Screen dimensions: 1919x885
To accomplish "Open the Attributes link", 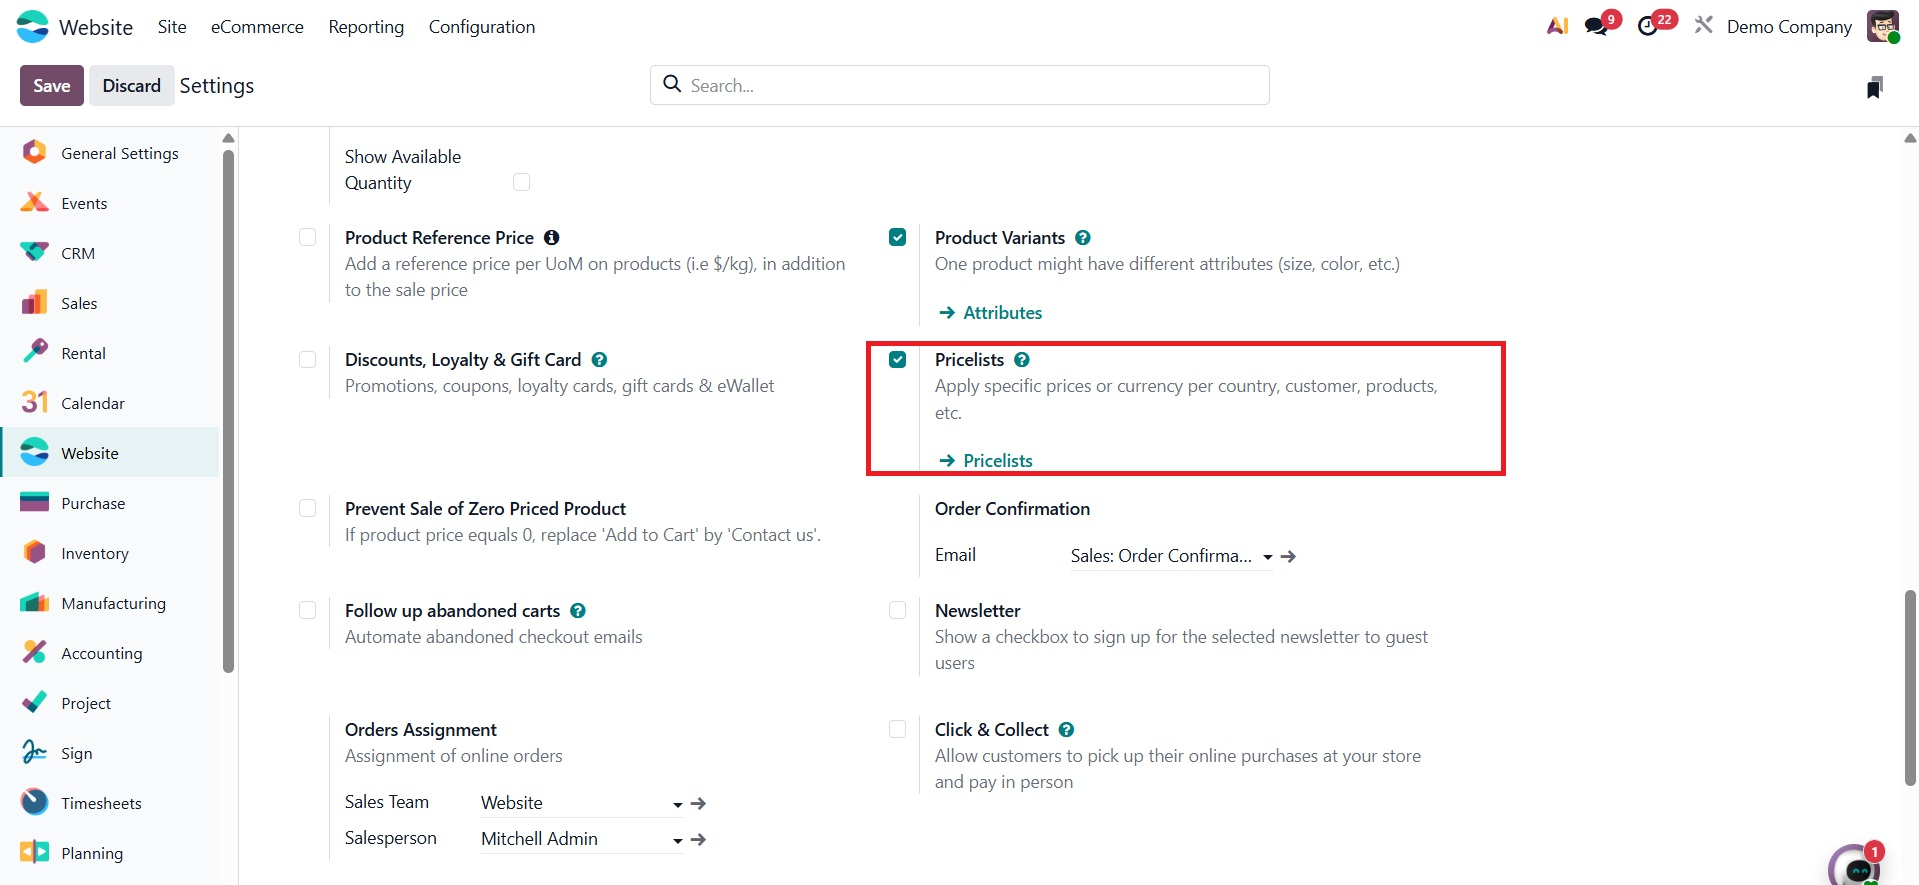I will [x=1002, y=313].
